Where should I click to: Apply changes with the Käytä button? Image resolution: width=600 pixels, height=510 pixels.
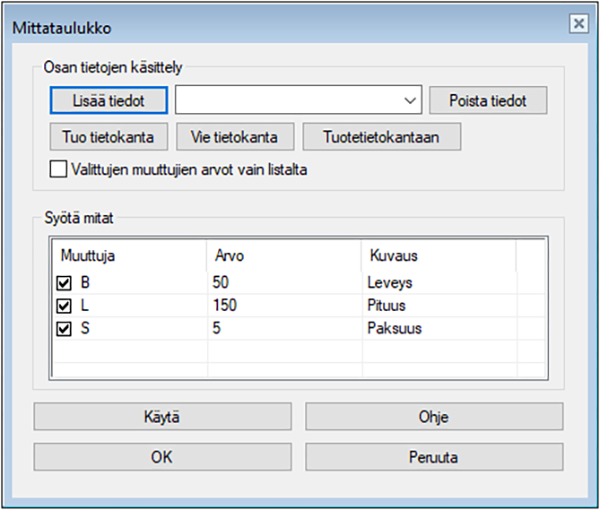163,416
